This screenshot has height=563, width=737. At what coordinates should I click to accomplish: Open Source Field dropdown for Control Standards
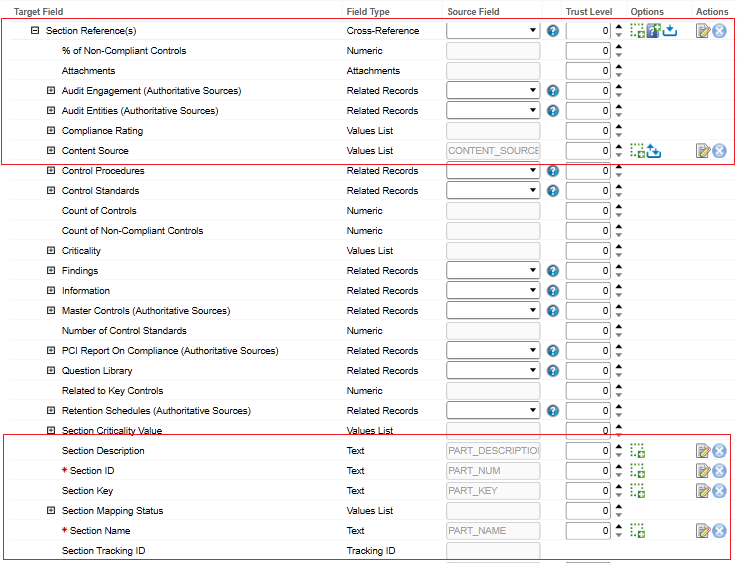[x=493, y=191]
